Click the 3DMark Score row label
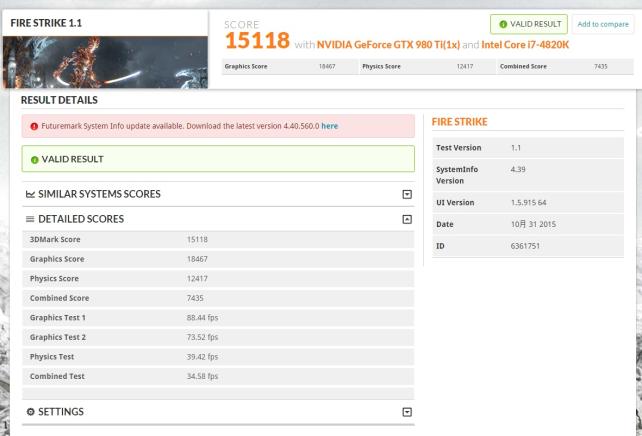The image size is (642, 436). [55, 239]
